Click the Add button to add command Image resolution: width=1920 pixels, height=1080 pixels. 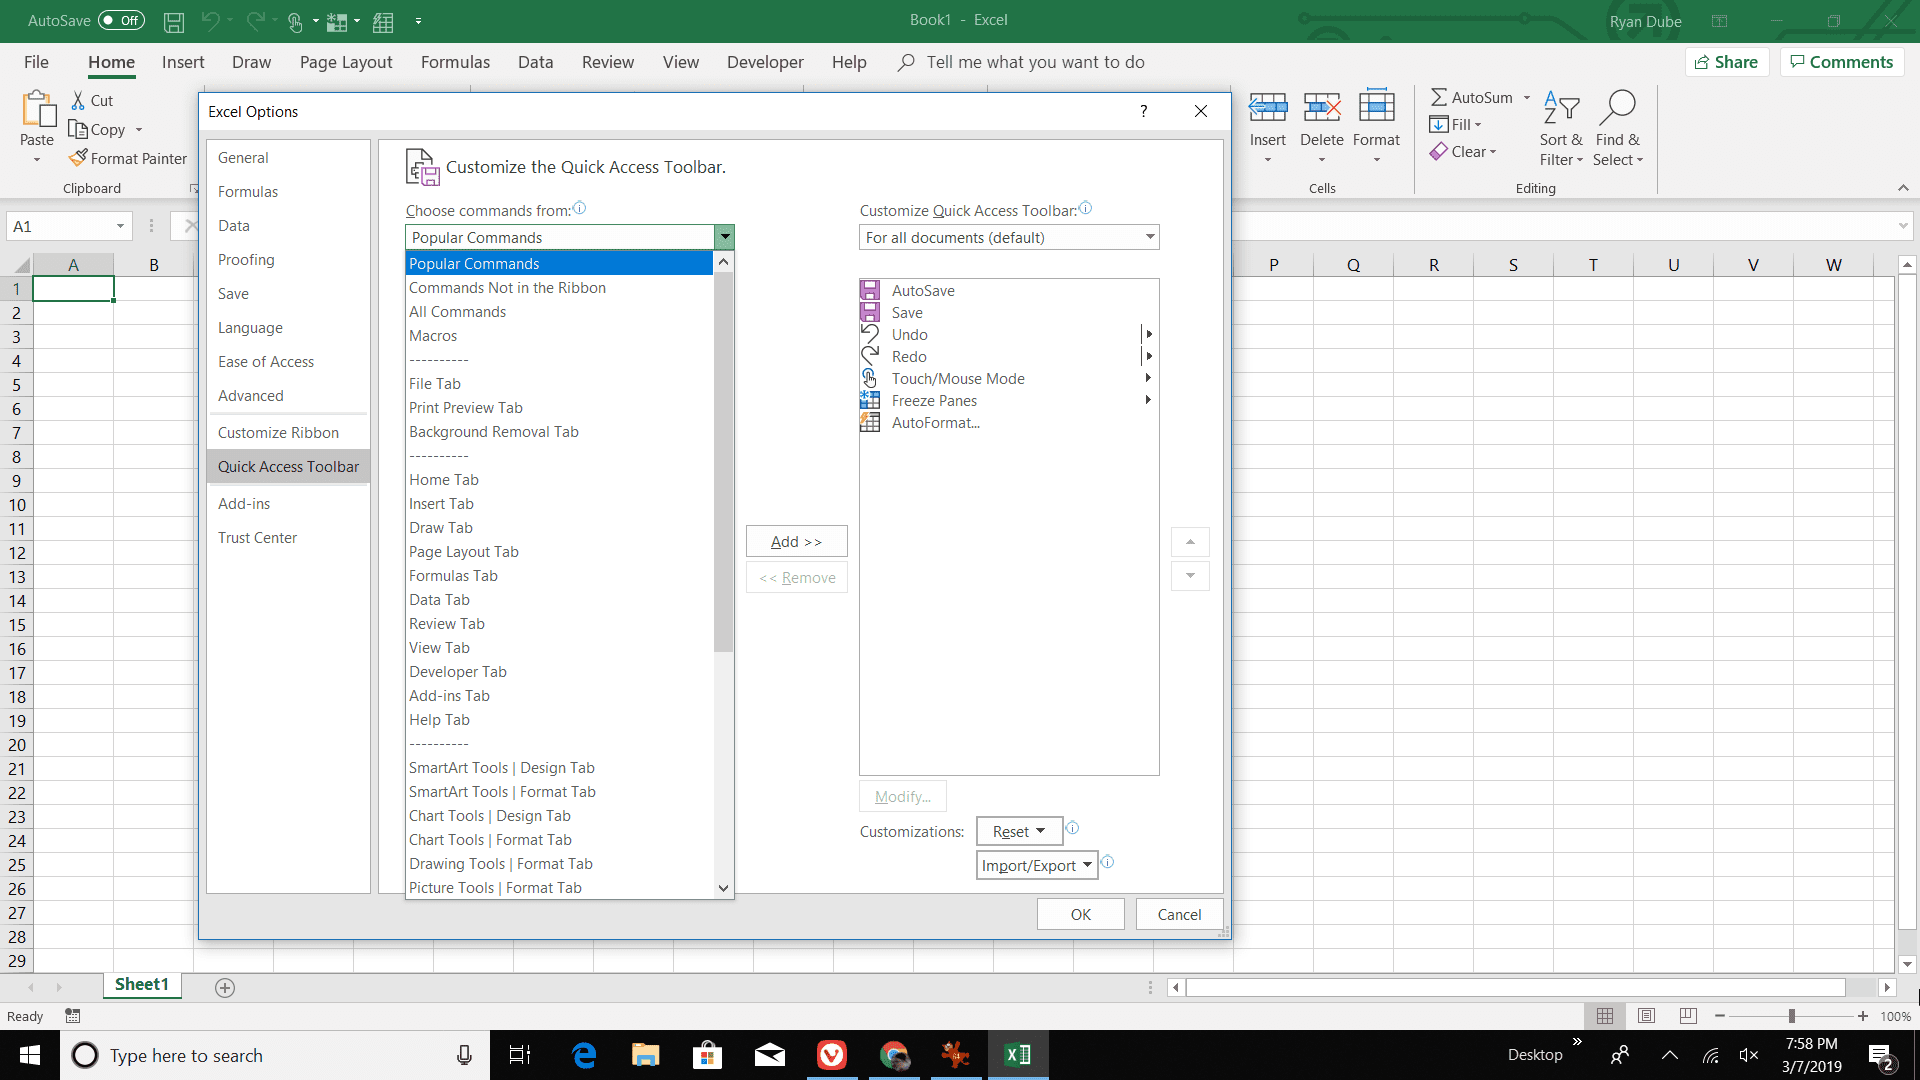[x=798, y=542]
